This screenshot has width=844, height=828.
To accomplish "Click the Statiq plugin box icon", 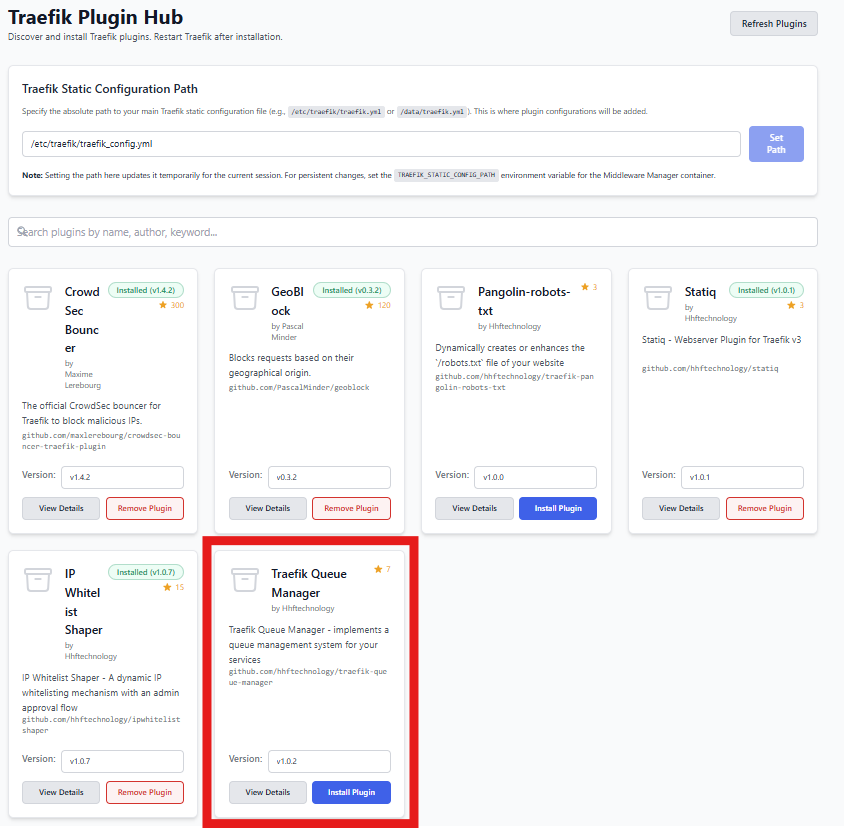I will pyautogui.click(x=658, y=298).
